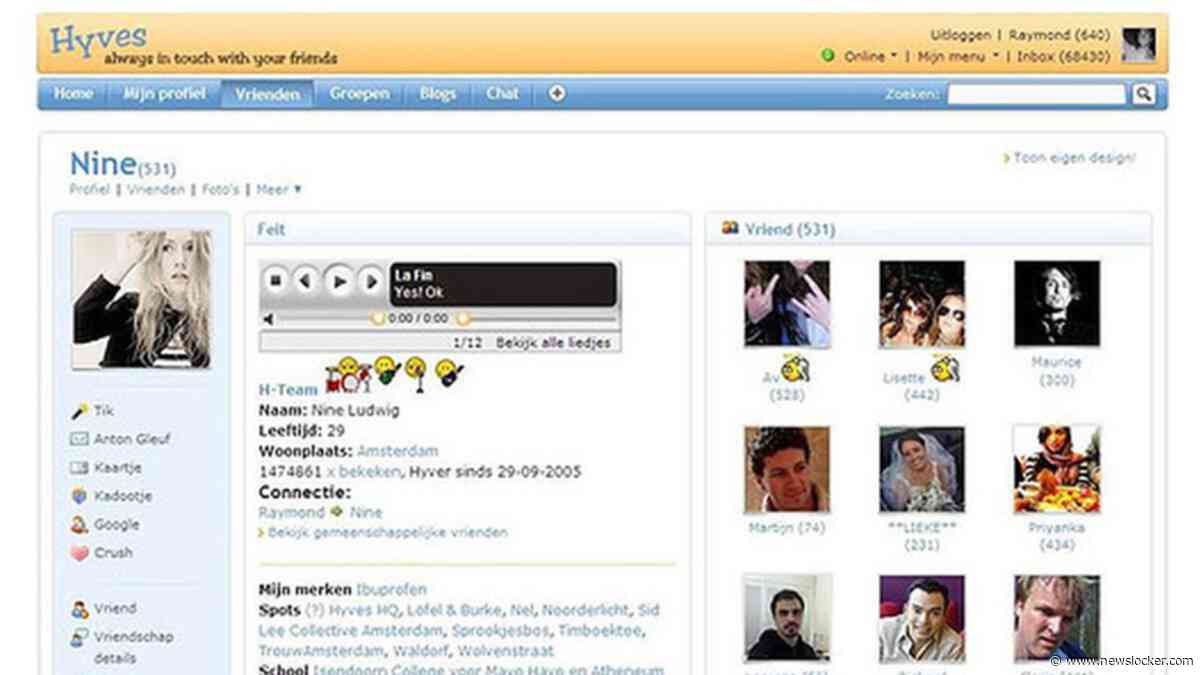The image size is (1200, 675).
Task: Open the Mijn profiel tab
Action: [164, 94]
